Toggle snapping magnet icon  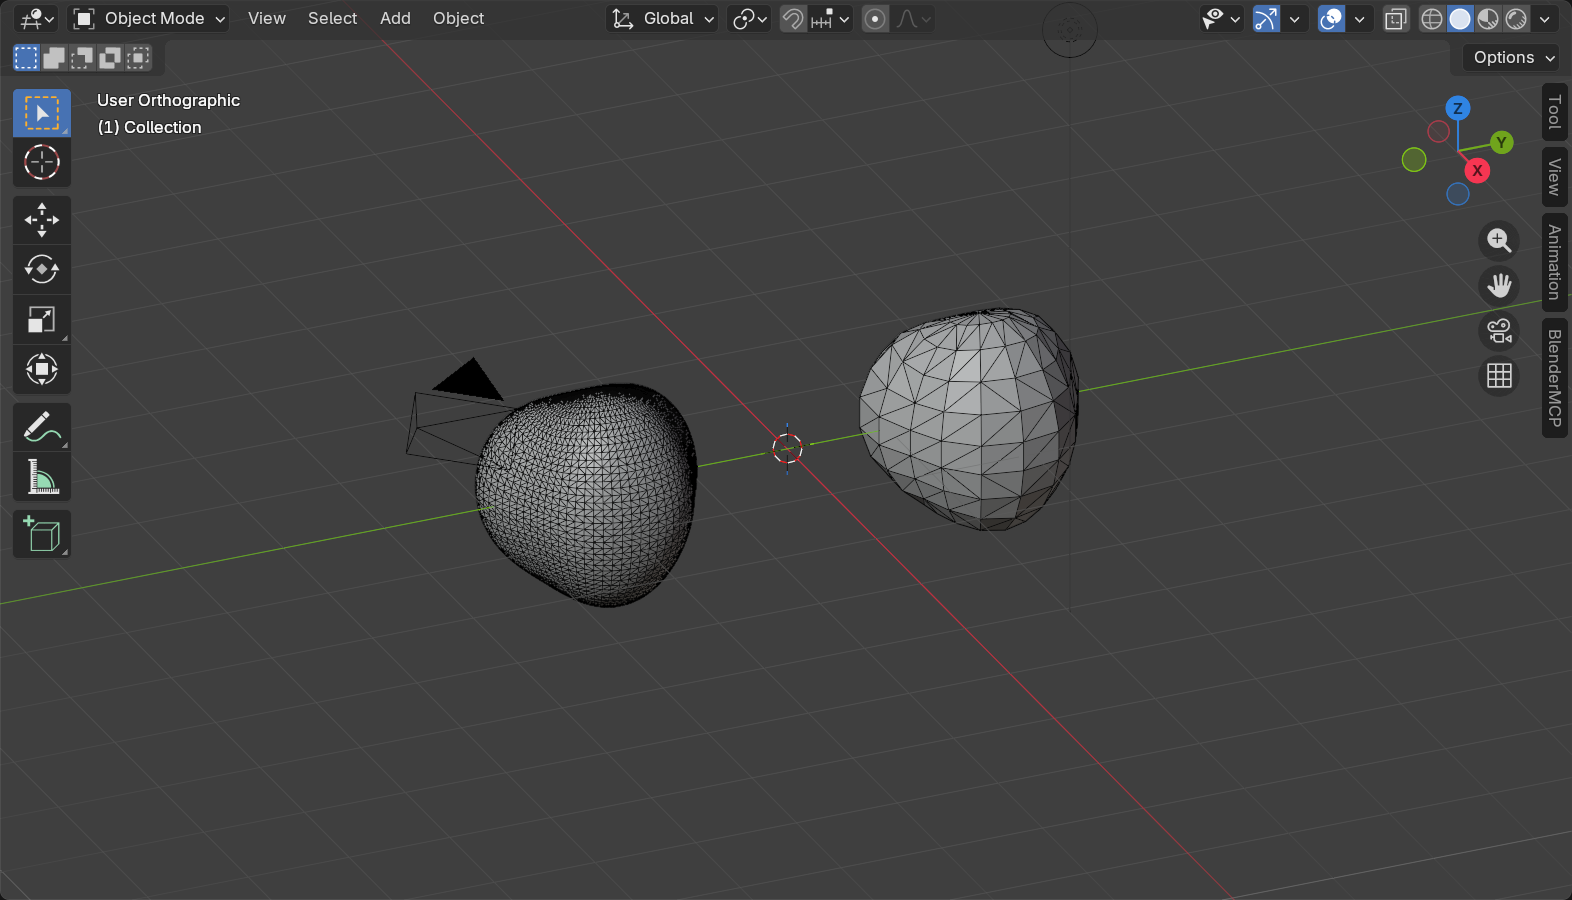pyautogui.click(x=793, y=19)
